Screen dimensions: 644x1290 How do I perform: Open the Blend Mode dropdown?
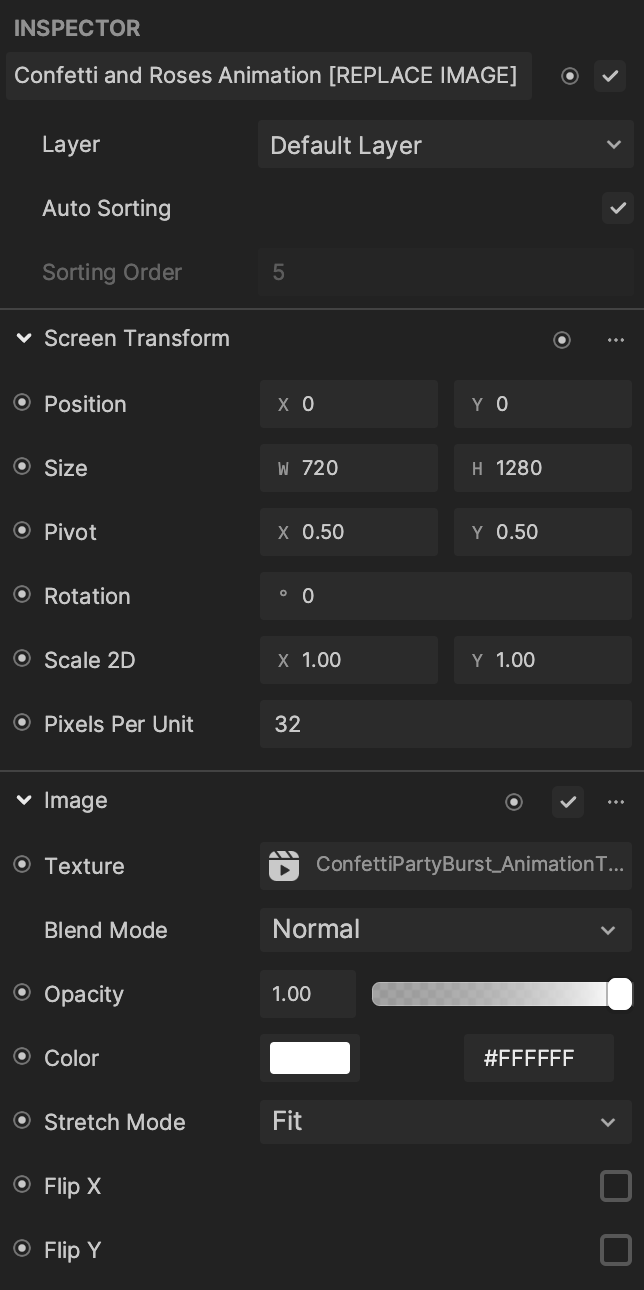pos(445,930)
